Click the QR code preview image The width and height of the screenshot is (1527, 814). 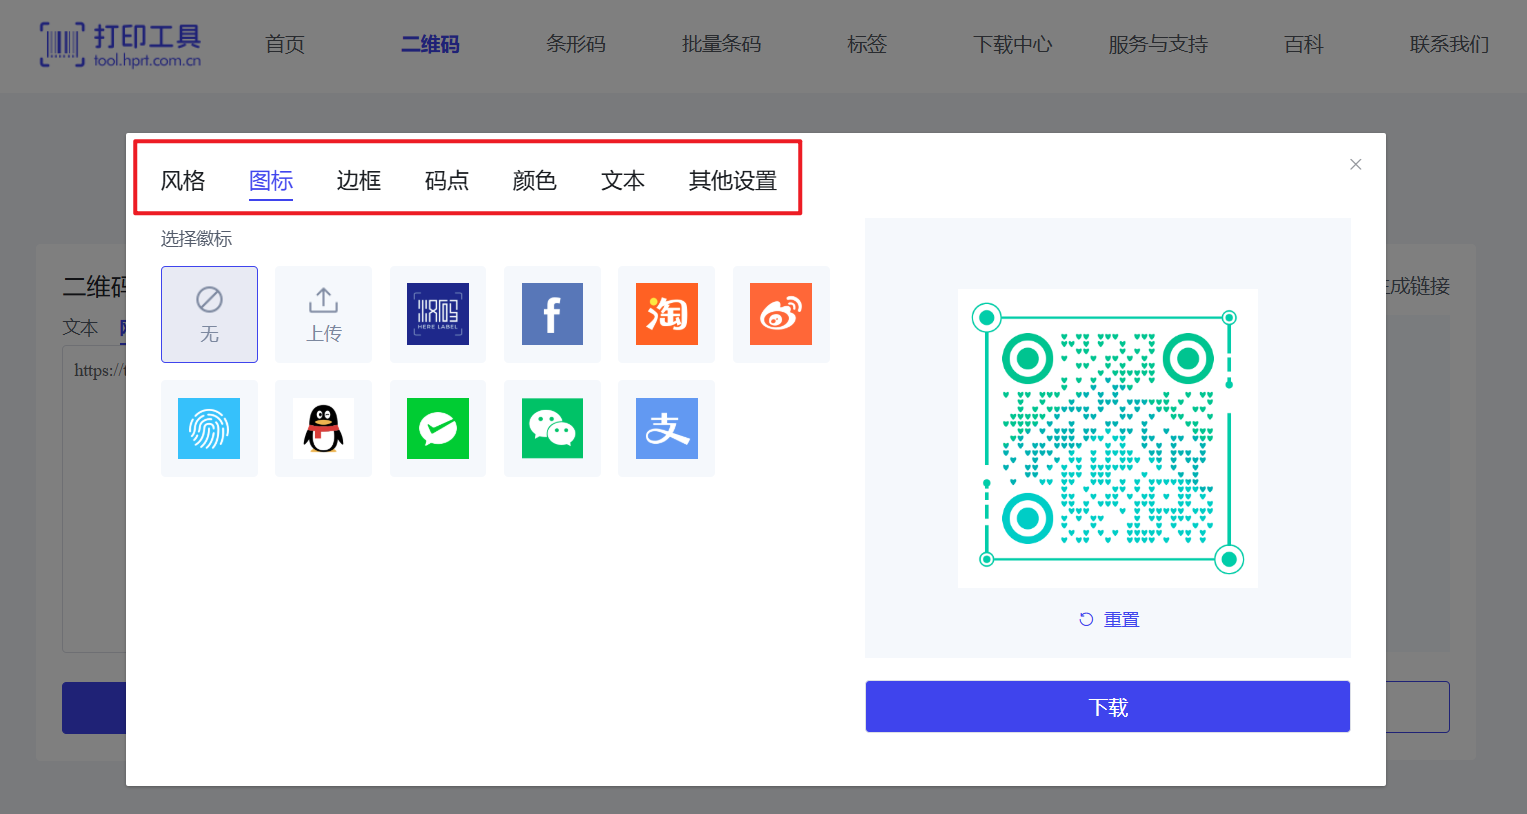coord(1108,438)
